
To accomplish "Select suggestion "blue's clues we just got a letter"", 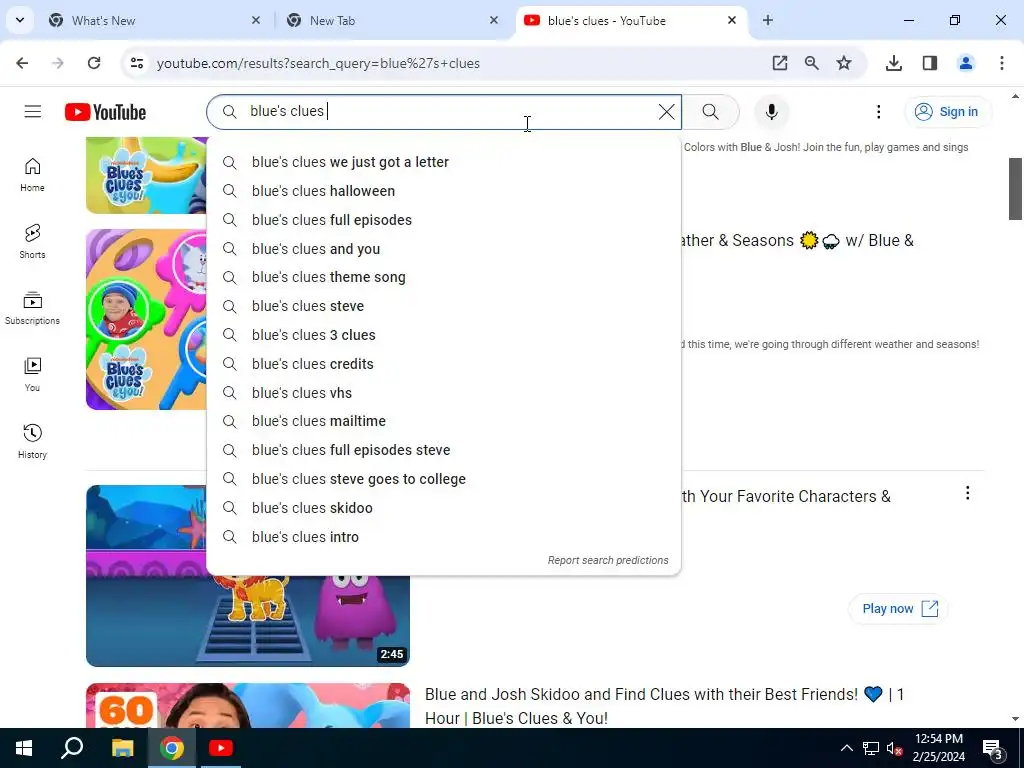I will pyautogui.click(x=444, y=162).
